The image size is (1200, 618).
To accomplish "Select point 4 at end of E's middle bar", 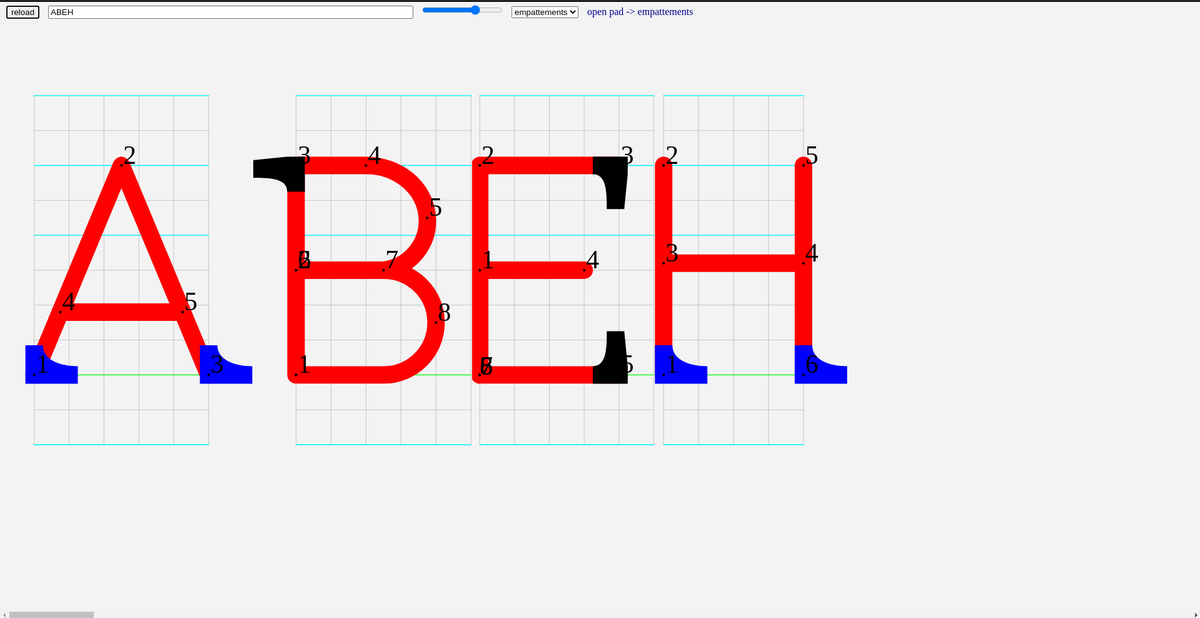I will click(x=592, y=260).
